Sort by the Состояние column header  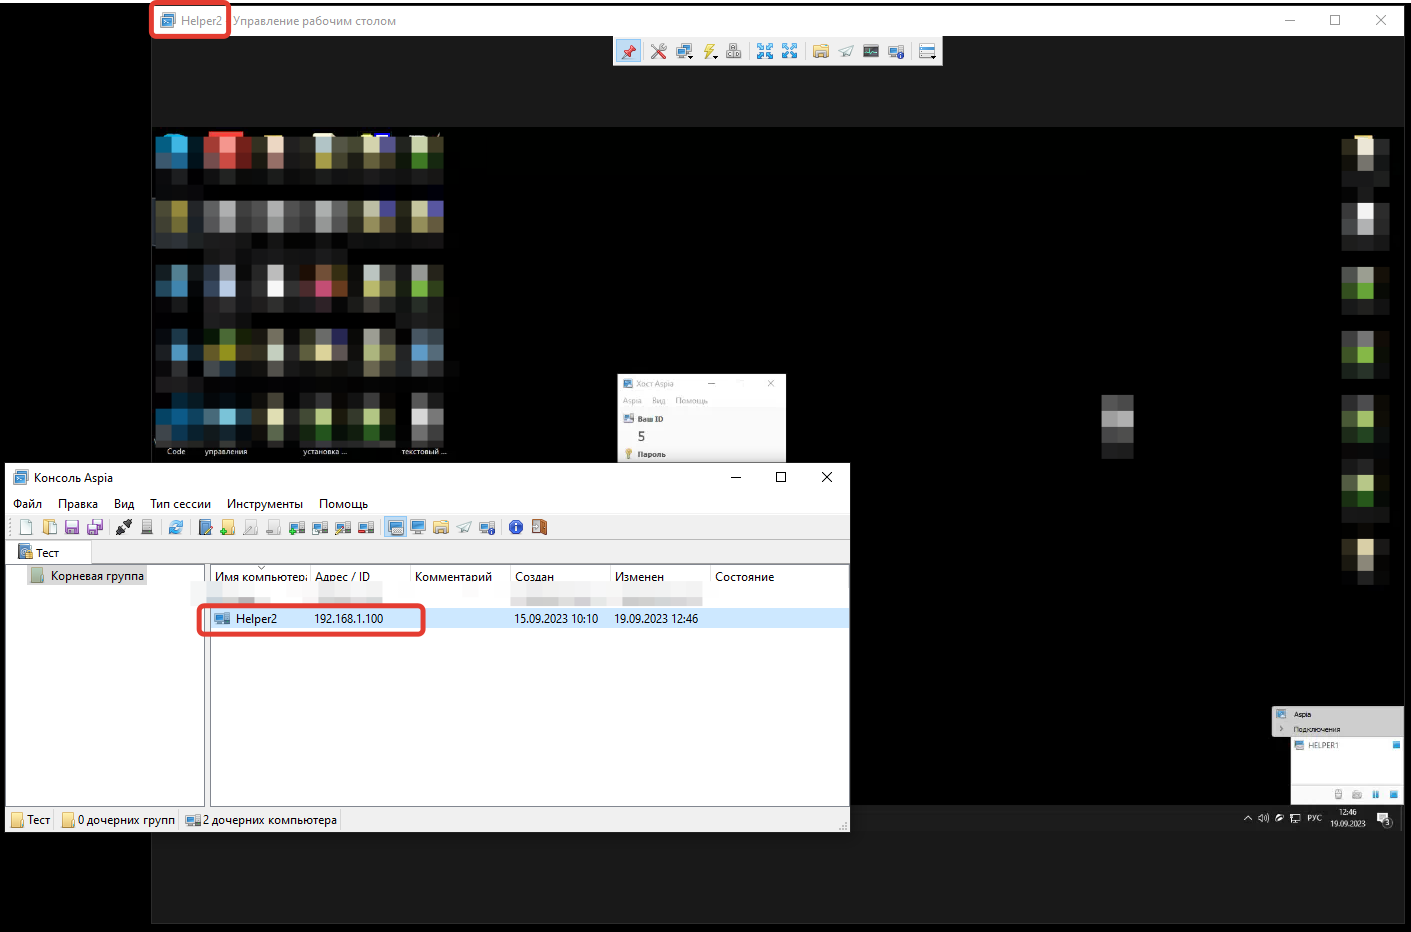point(744,577)
